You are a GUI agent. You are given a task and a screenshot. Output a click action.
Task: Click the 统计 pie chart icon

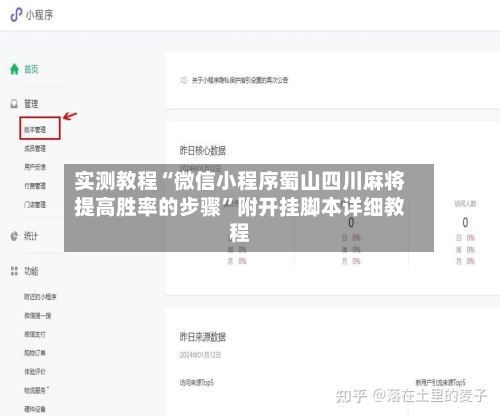point(14,236)
